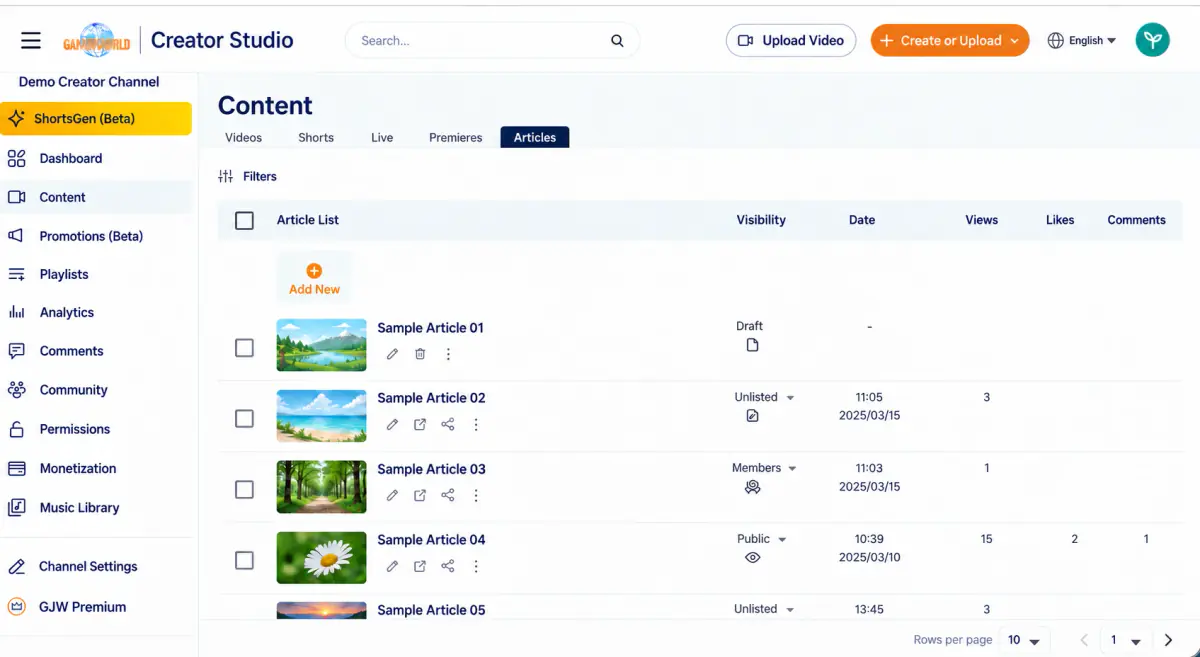Click the public eye icon for Article 04
Image resolution: width=1200 pixels, height=657 pixels.
pos(753,558)
